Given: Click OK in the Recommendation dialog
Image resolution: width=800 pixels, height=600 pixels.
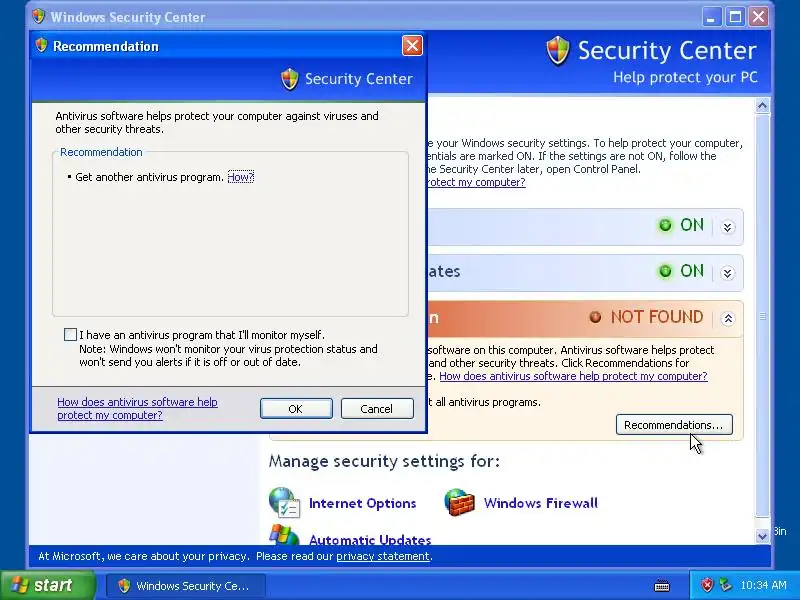Looking at the screenshot, I should click(296, 409).
